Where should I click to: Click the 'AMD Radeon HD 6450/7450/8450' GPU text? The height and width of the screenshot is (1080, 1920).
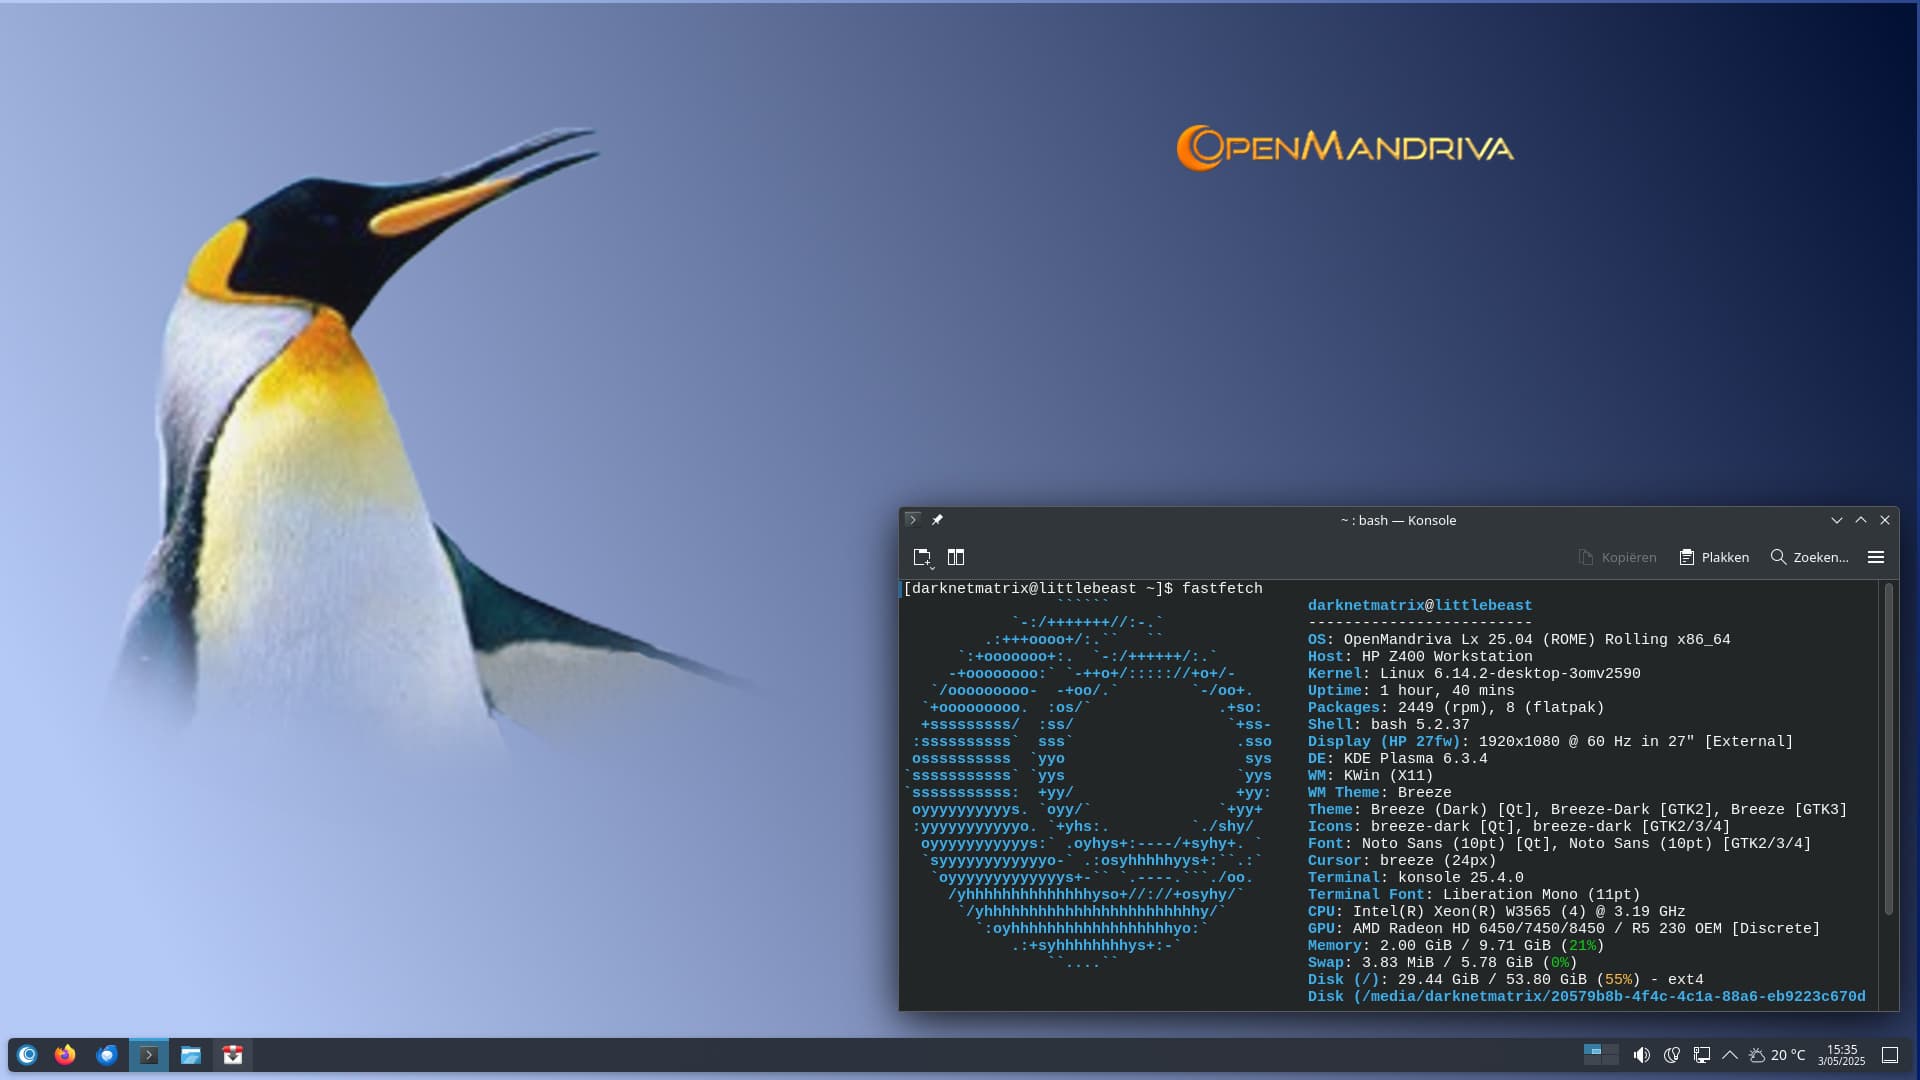tap(1479, 928)
